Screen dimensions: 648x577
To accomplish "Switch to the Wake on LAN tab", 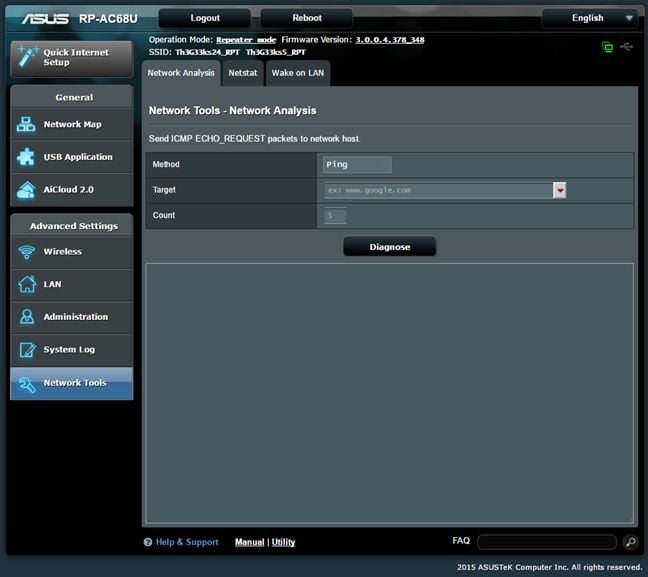I will coord(297,73).
